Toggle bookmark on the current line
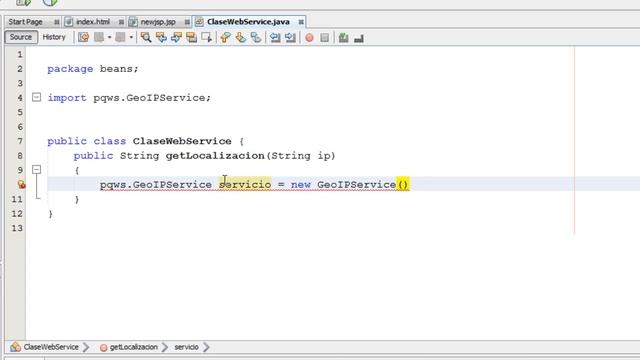The width and height of the screenshot is (640, 360). [x=256, y=38]
